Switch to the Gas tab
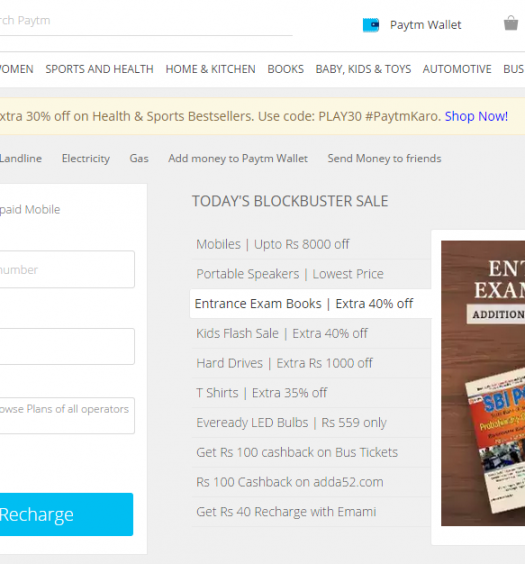The image size is (525, 564). (x=139, y=158)
